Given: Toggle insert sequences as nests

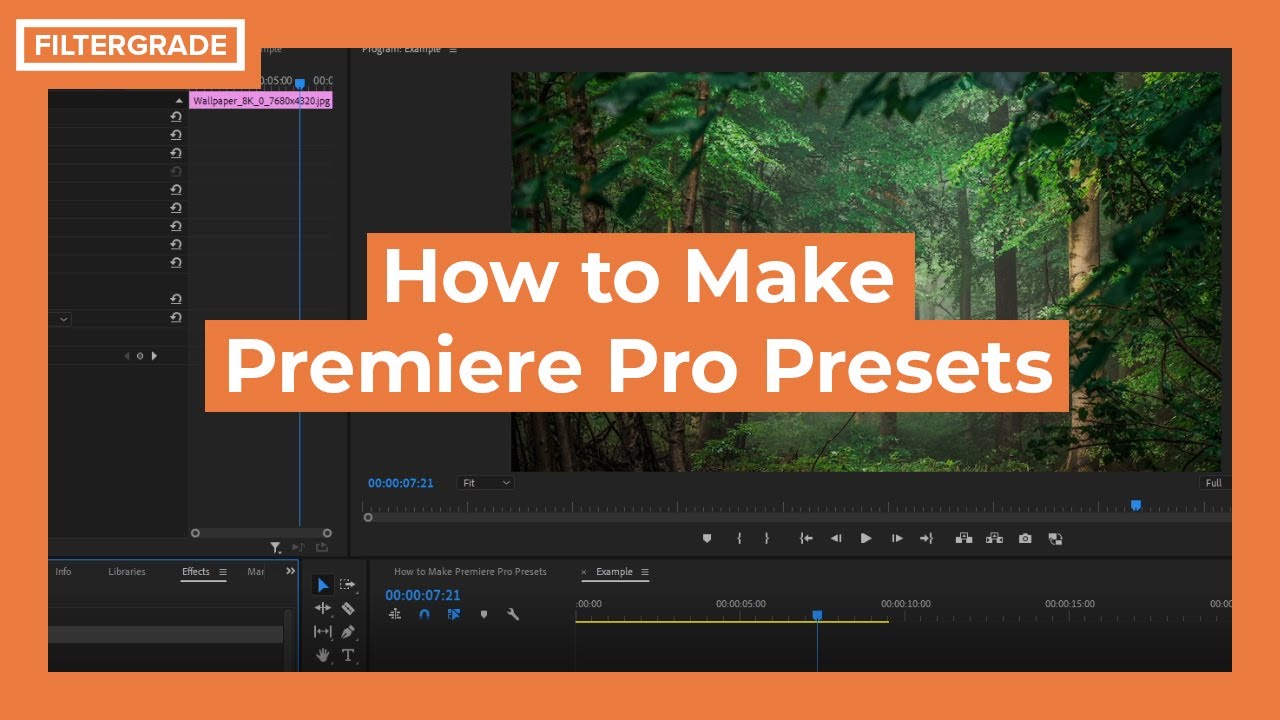Looking at the screenshot, I should click(x=395, y=614).
